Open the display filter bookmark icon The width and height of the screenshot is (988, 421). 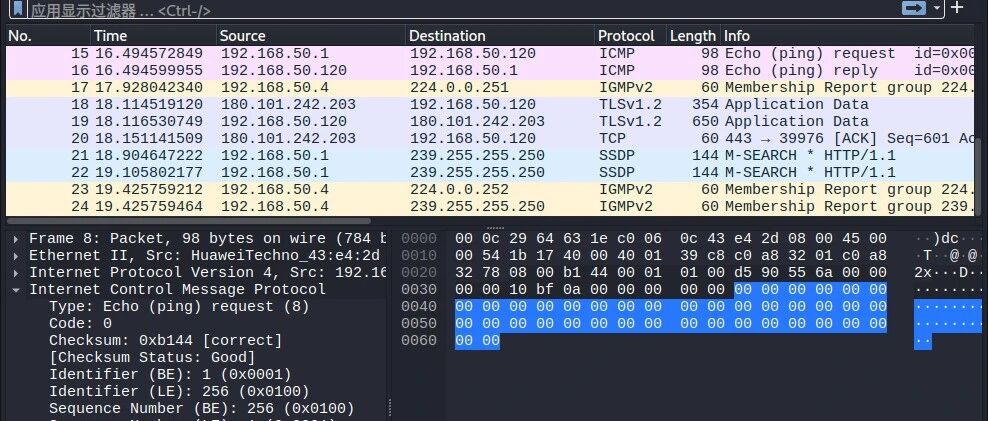[x=18, y=8]
